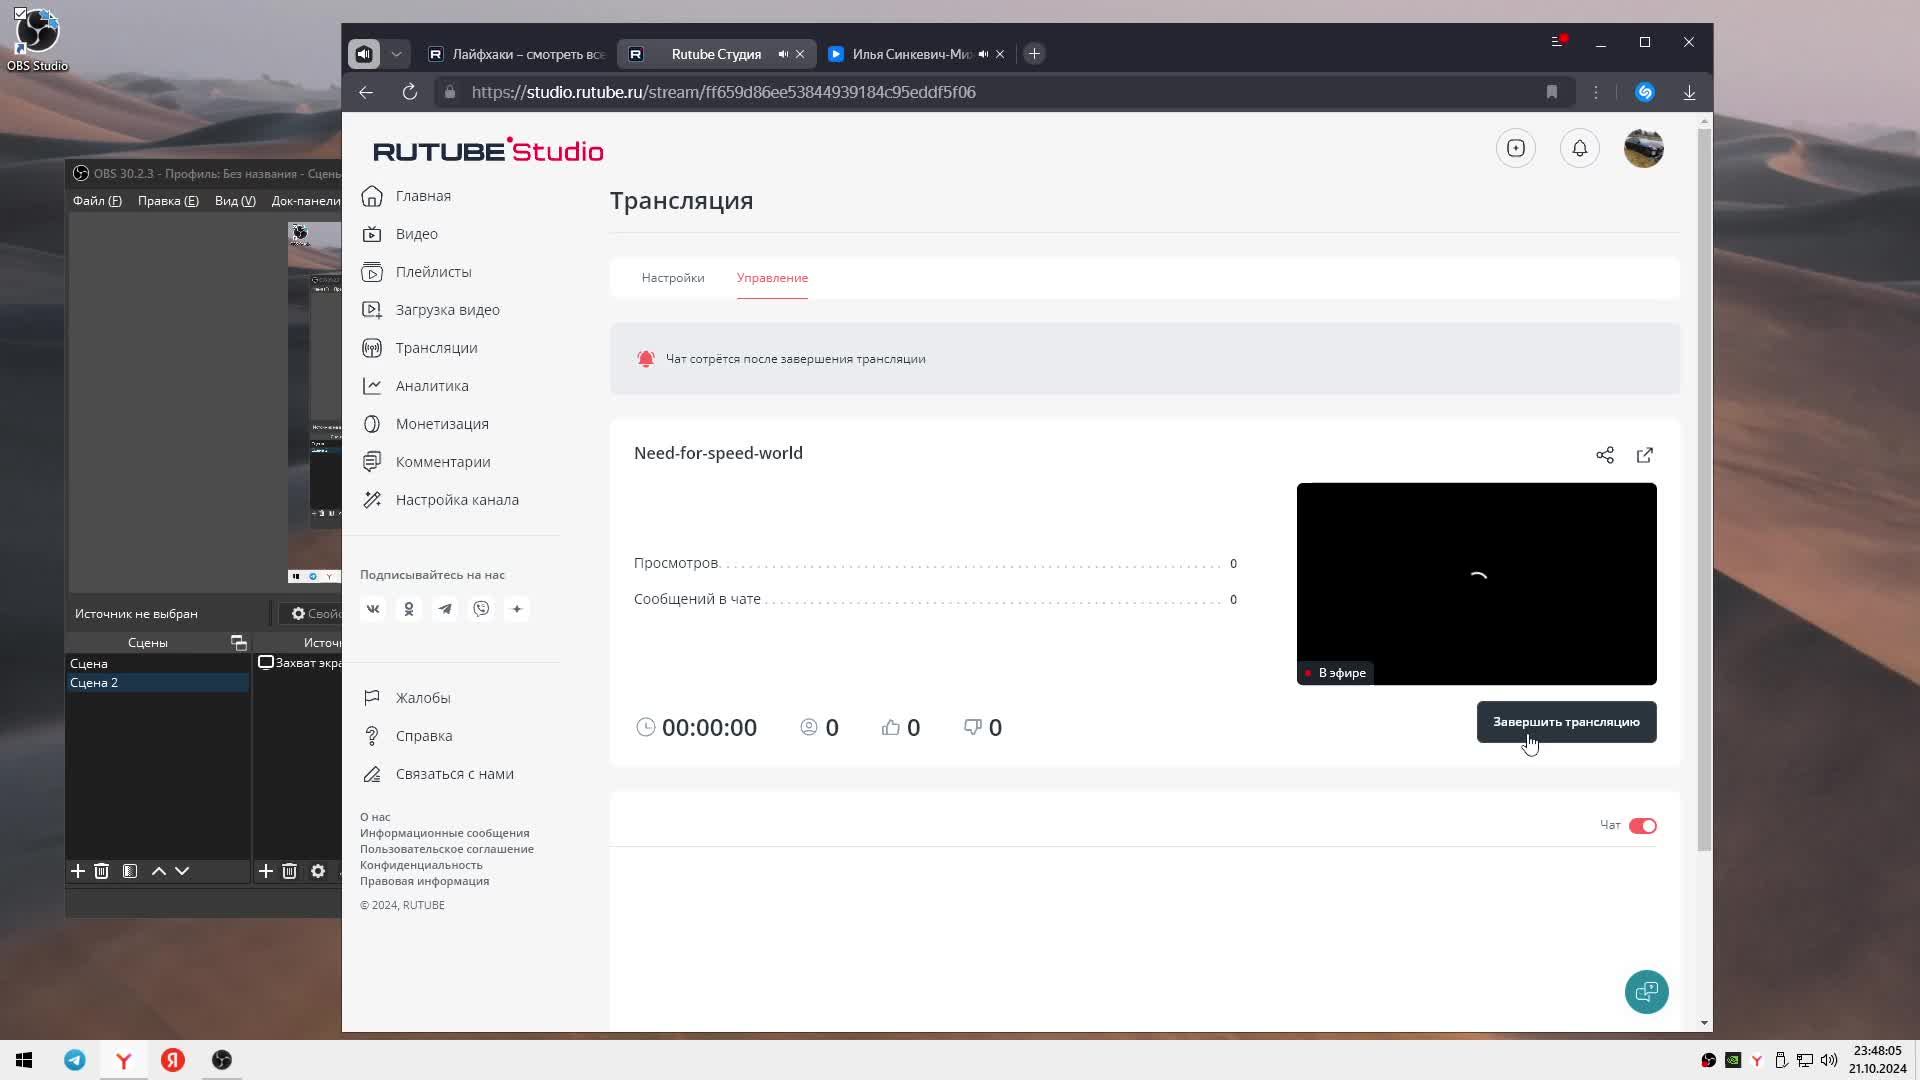The image size is (1920, 1080).
Task: Switch to the Настройки tab
Action: [x=673, y=278]
